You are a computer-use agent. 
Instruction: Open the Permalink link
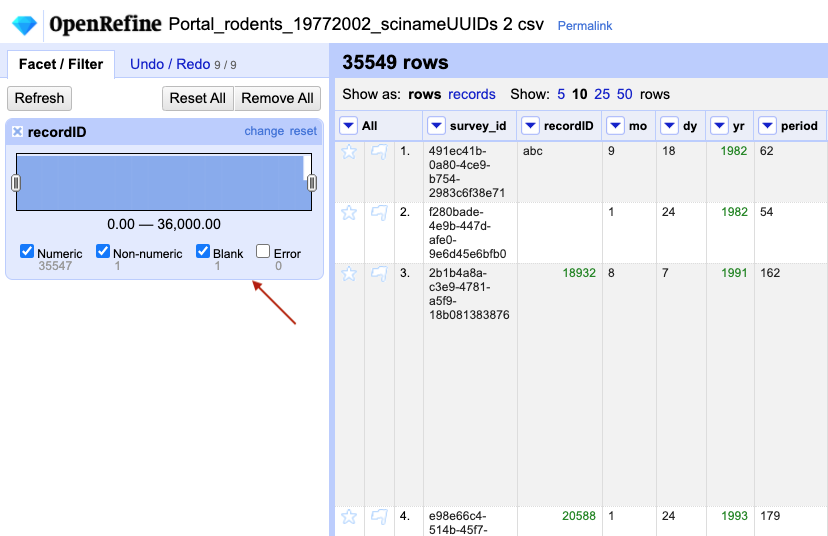[585, 26]
